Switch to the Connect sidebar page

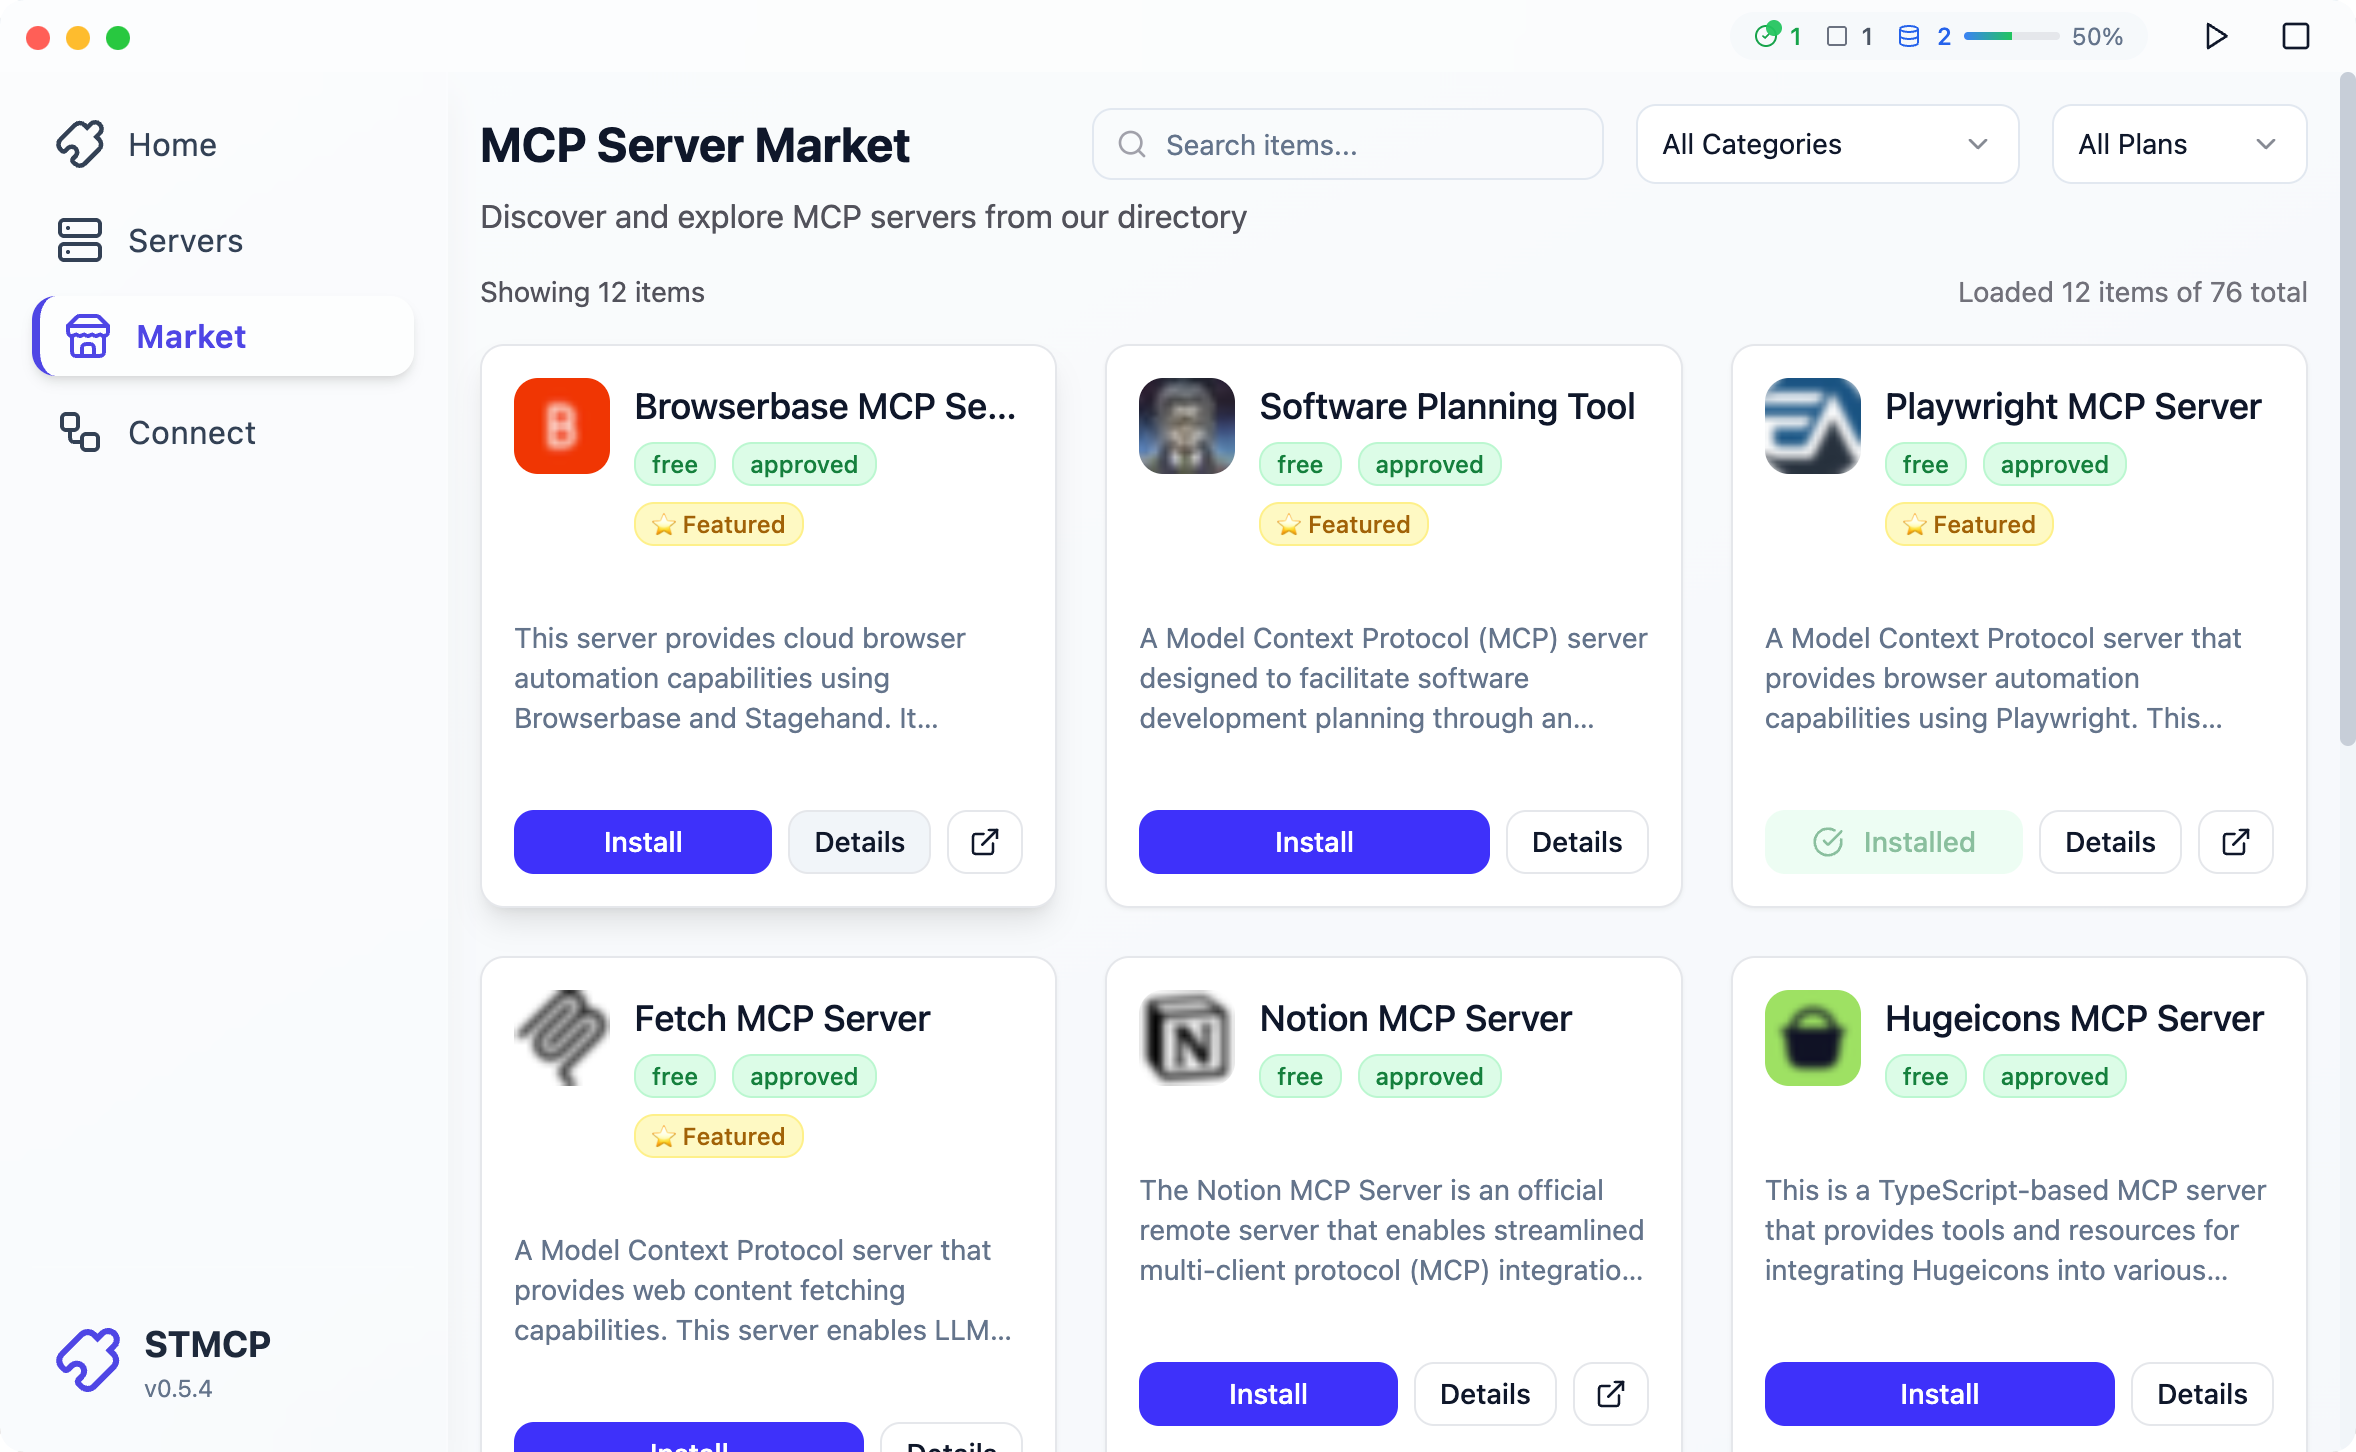pos(191,433)
